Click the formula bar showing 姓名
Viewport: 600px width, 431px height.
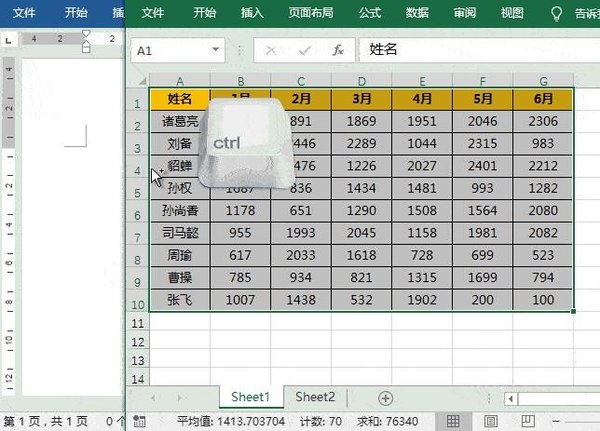coord(470,49)
